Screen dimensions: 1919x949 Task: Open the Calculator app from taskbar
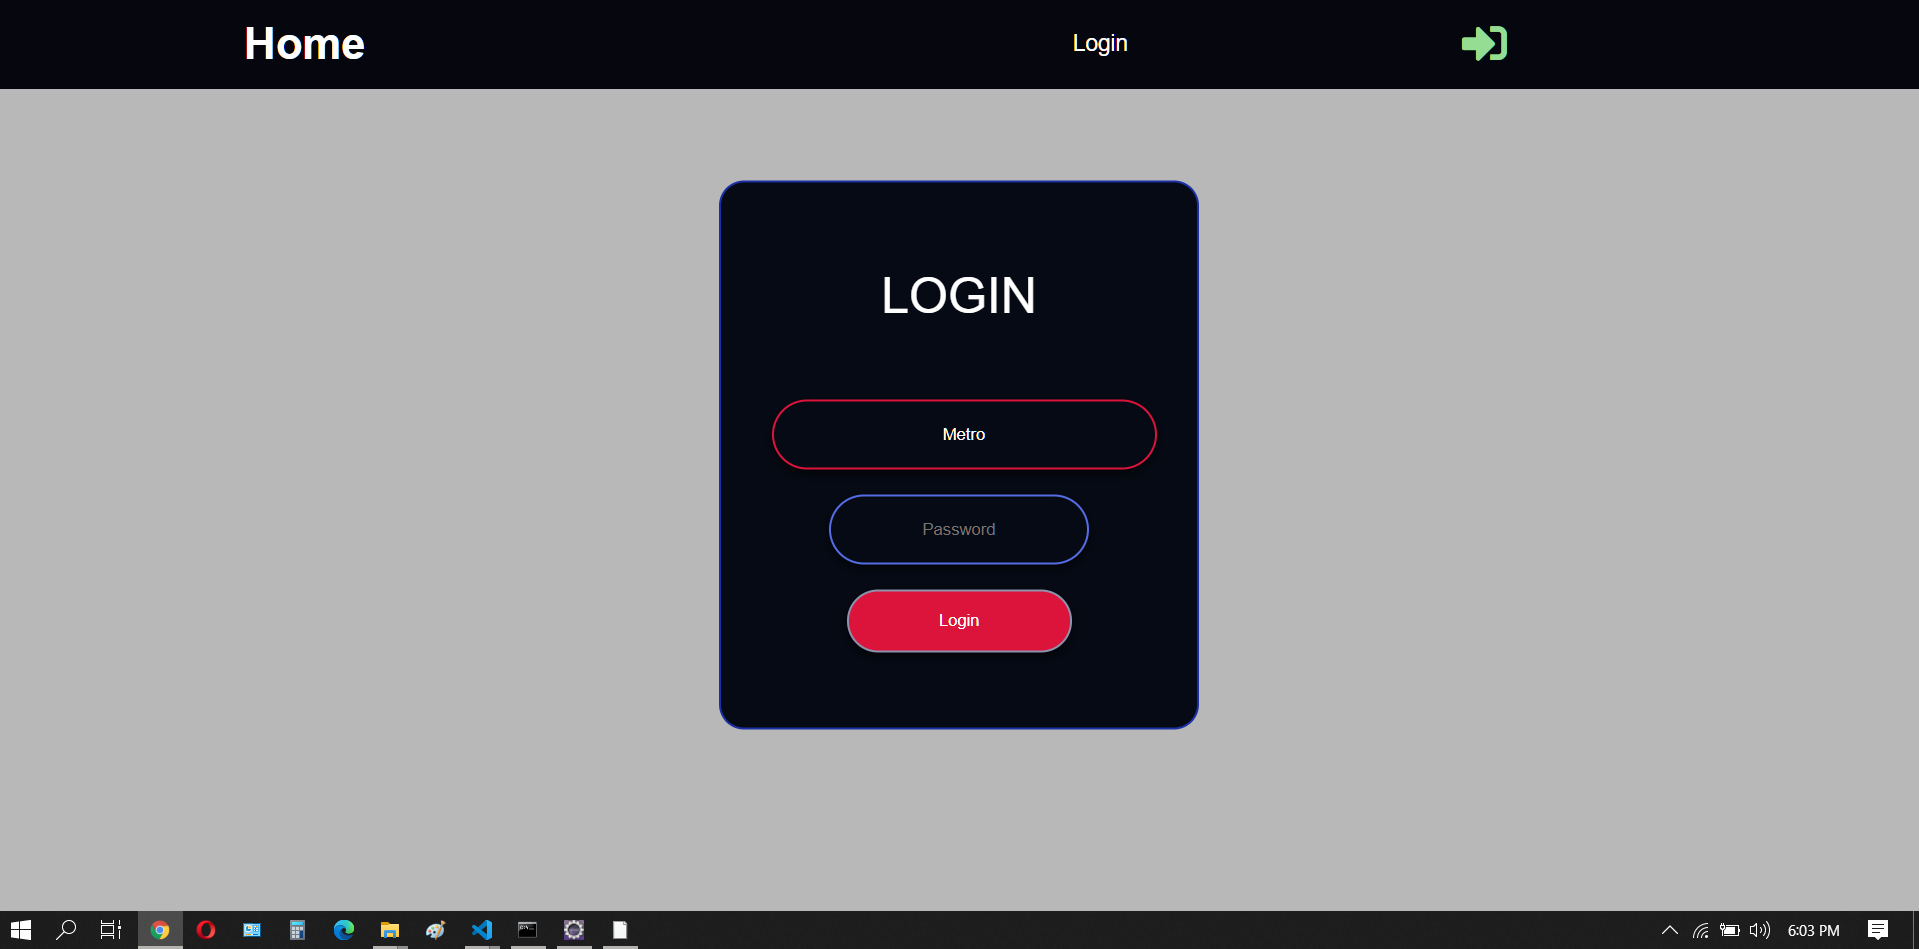[297, 930]
